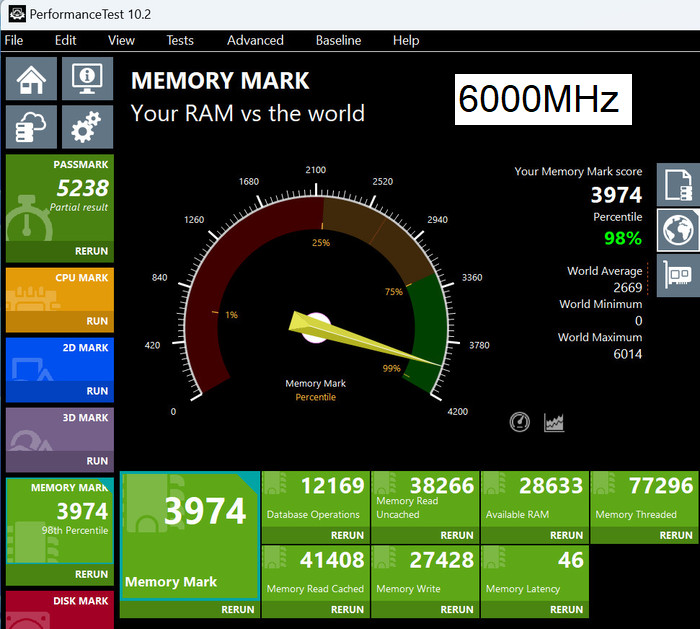Click the 3974 score under Your Memory Mark score

coord(616,195)
